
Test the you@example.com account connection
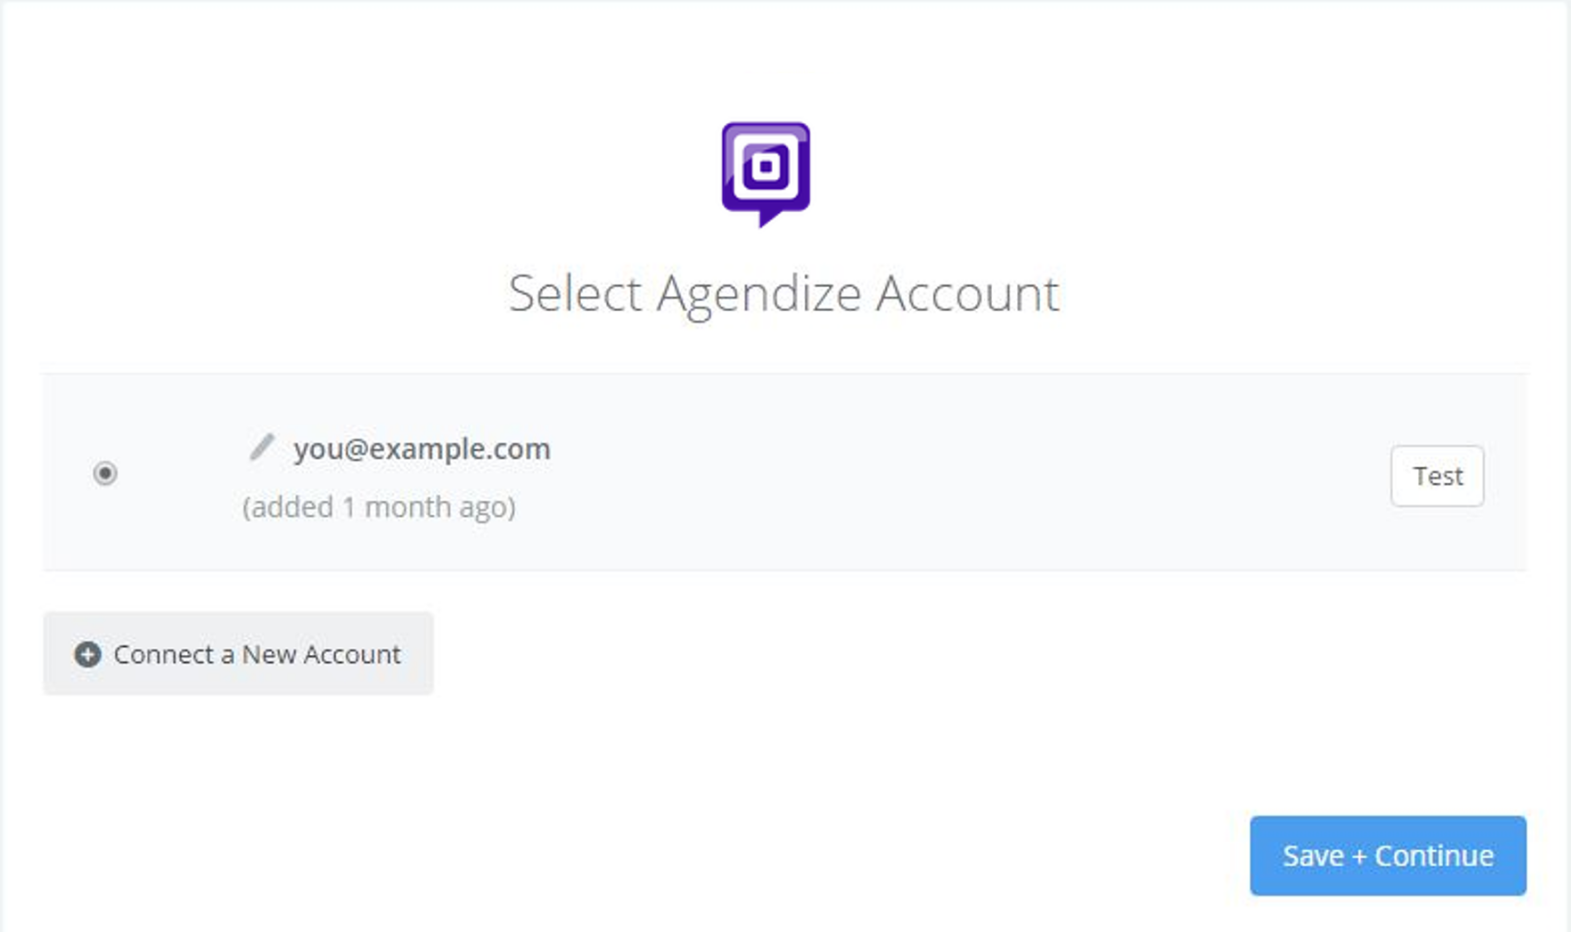(x=1437, y=476)
